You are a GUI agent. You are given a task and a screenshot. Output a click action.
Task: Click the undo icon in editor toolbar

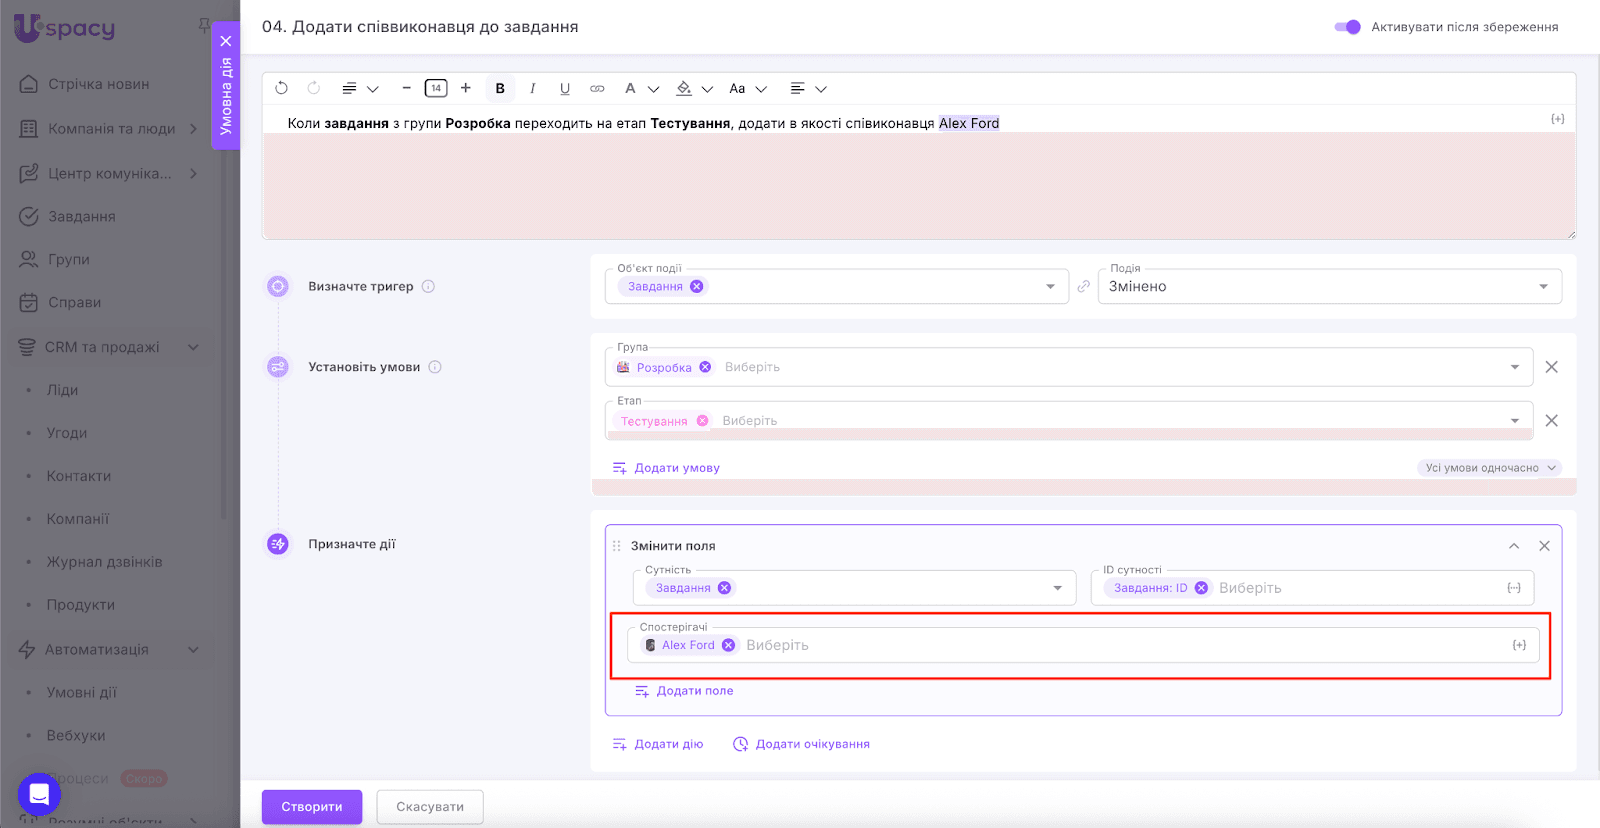click(281, 88)
